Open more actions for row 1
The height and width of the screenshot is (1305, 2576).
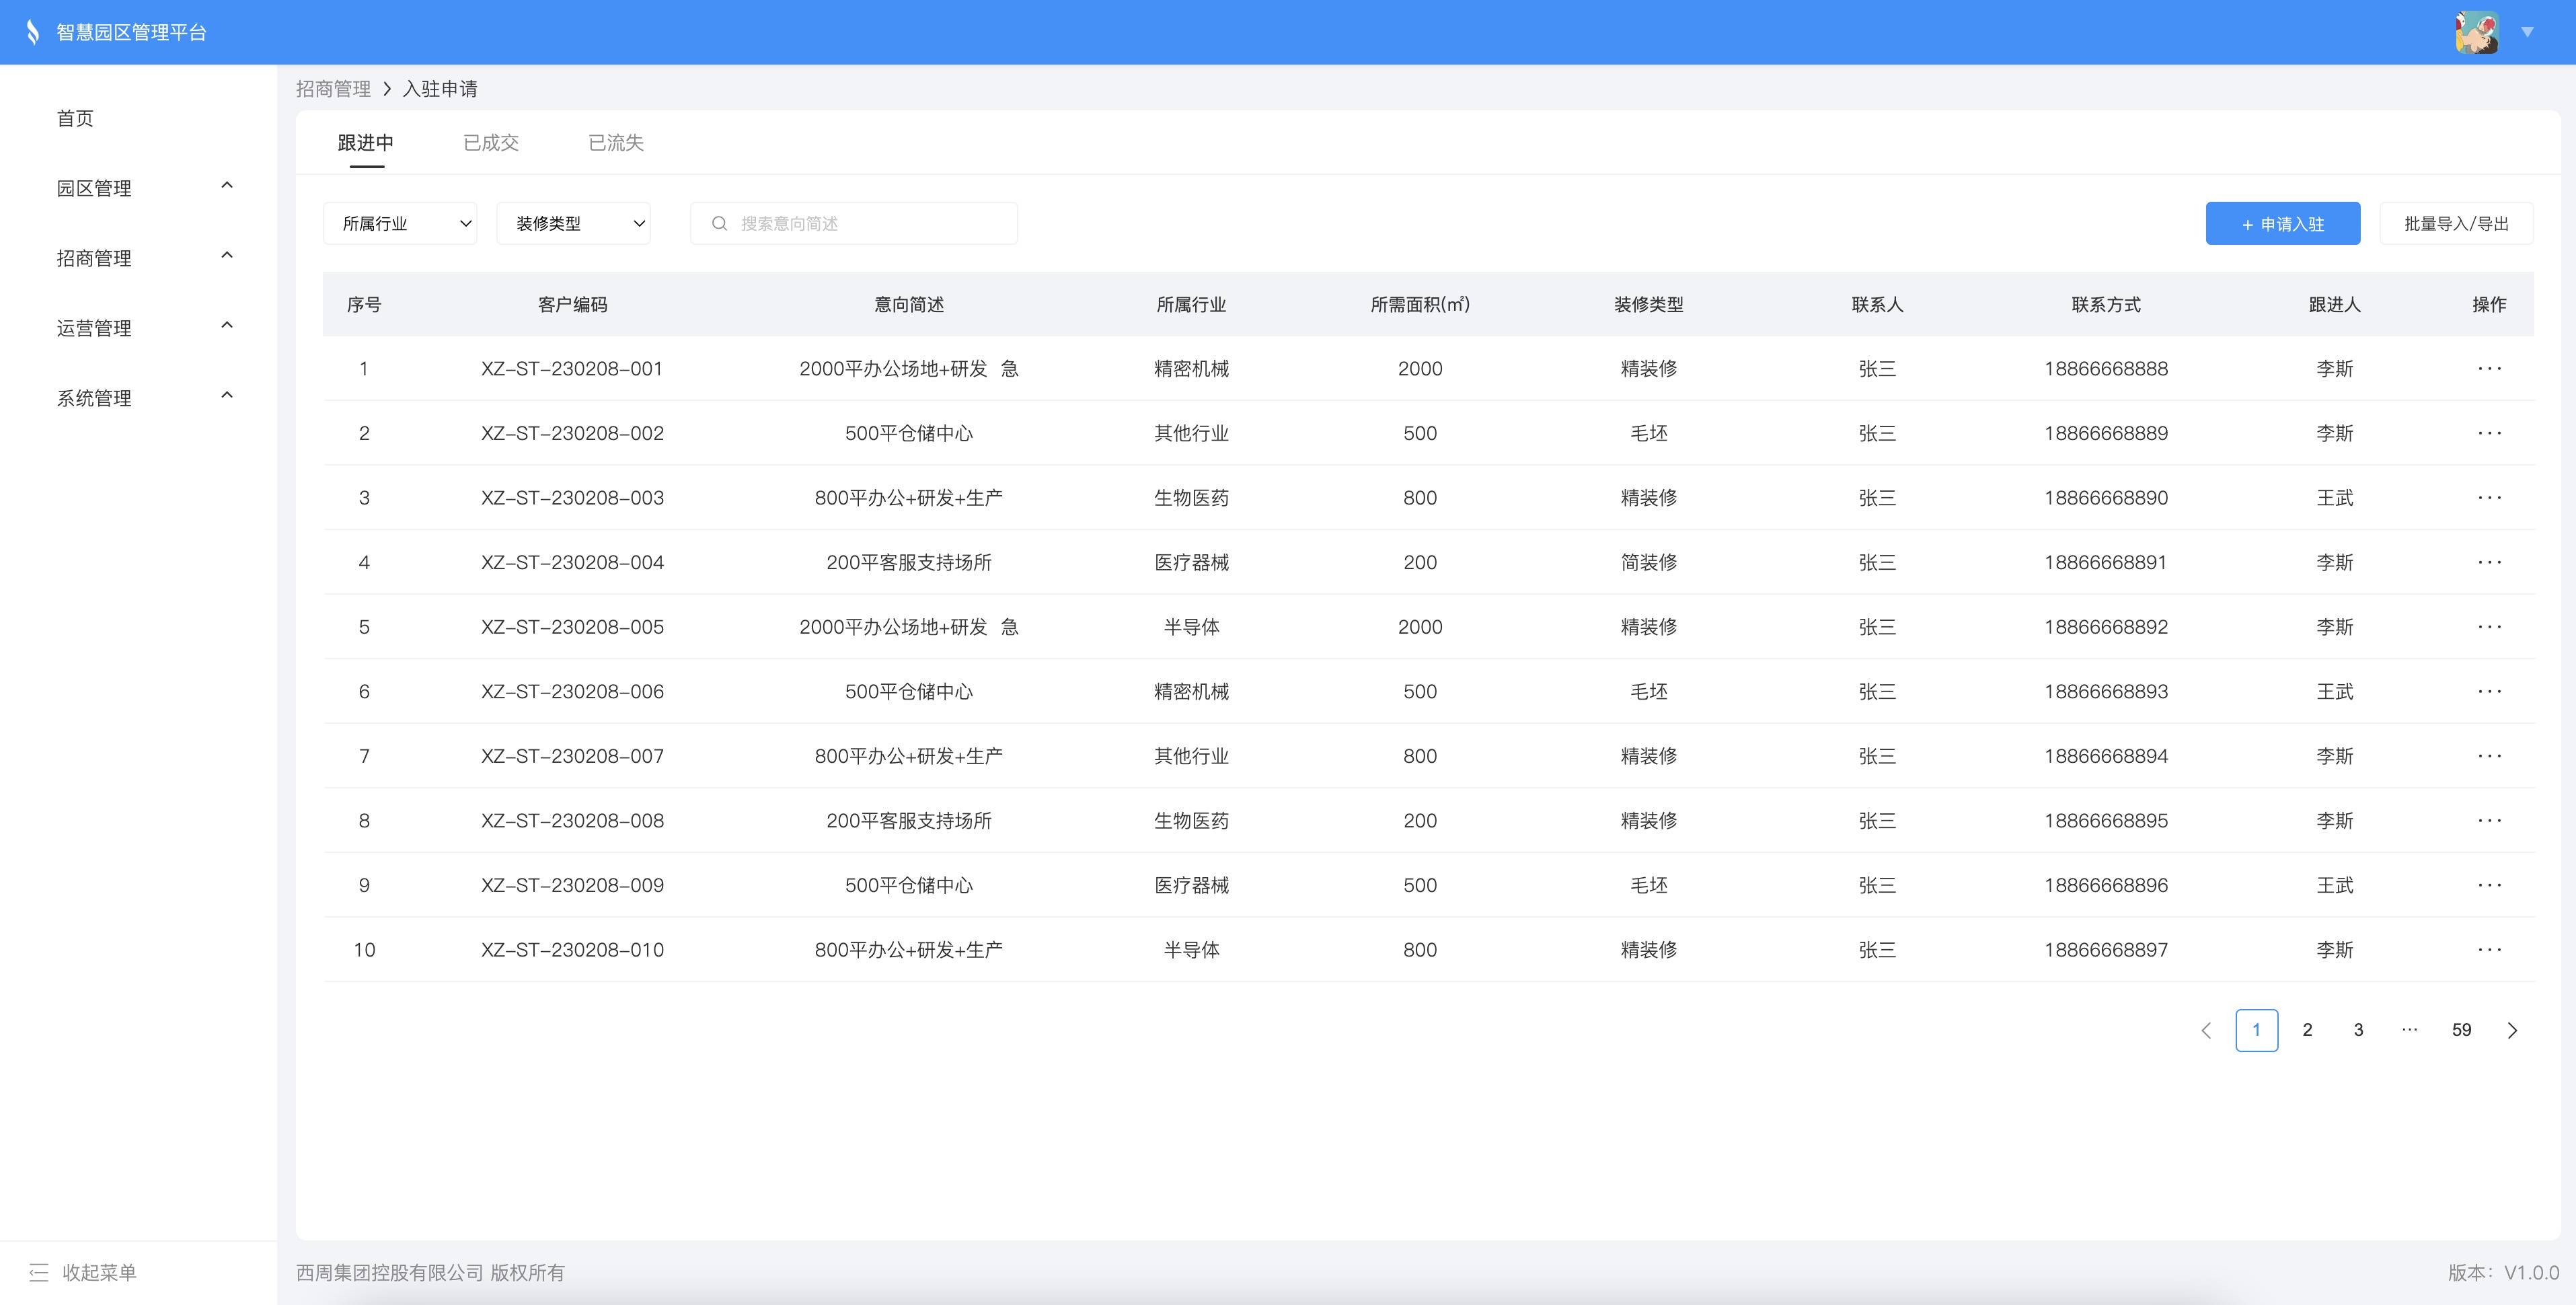pyautogui.click(x=2489, y=369)
